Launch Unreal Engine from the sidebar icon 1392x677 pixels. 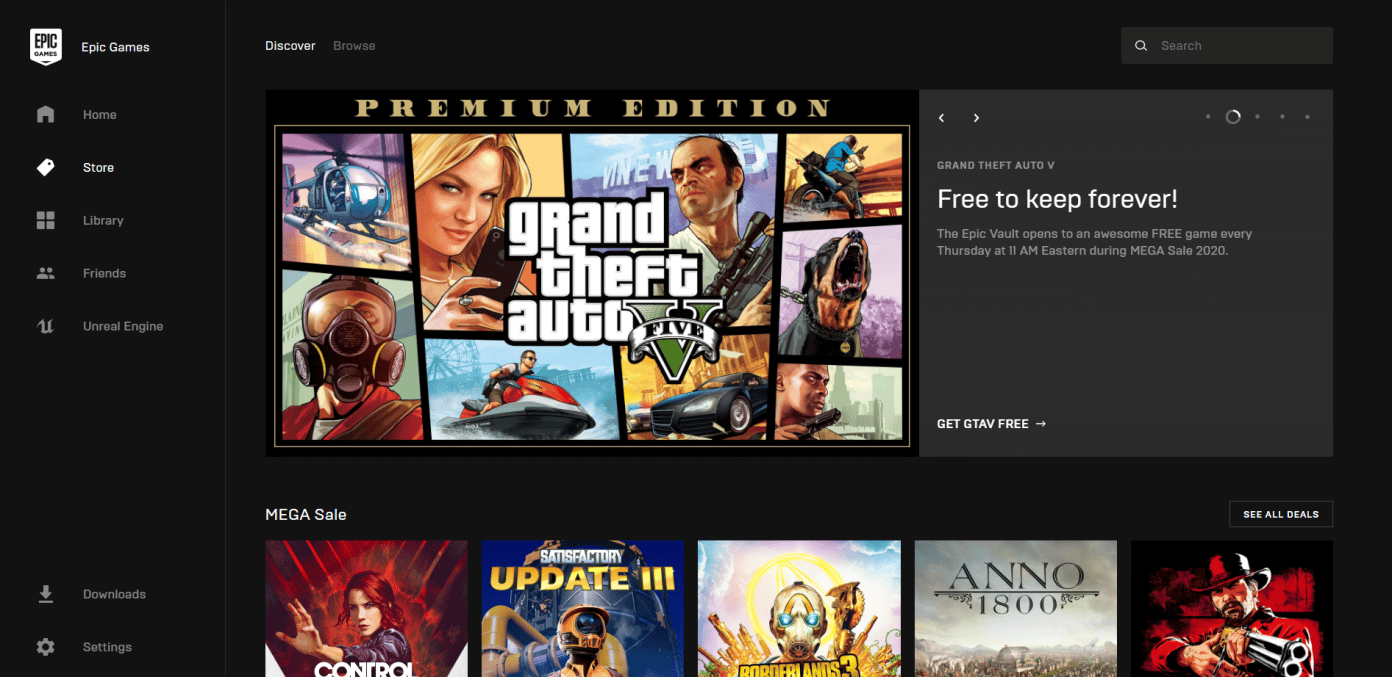pyautogui.click(x=45, y=325)
